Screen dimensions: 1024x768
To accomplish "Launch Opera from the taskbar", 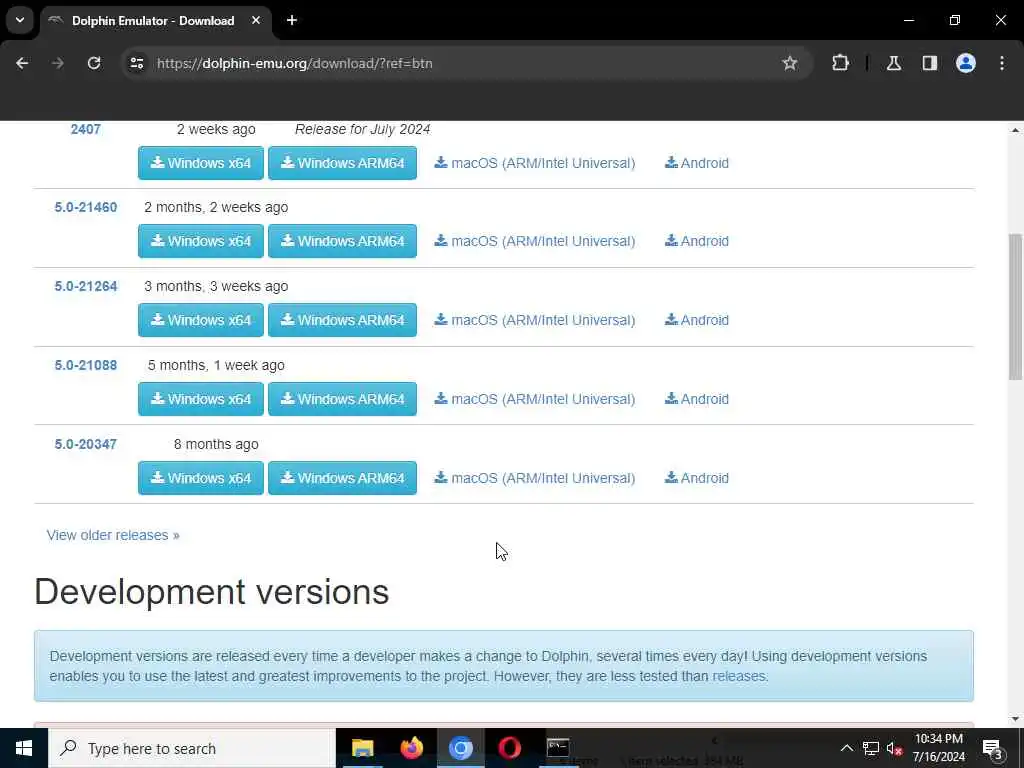I will point(509,748).
